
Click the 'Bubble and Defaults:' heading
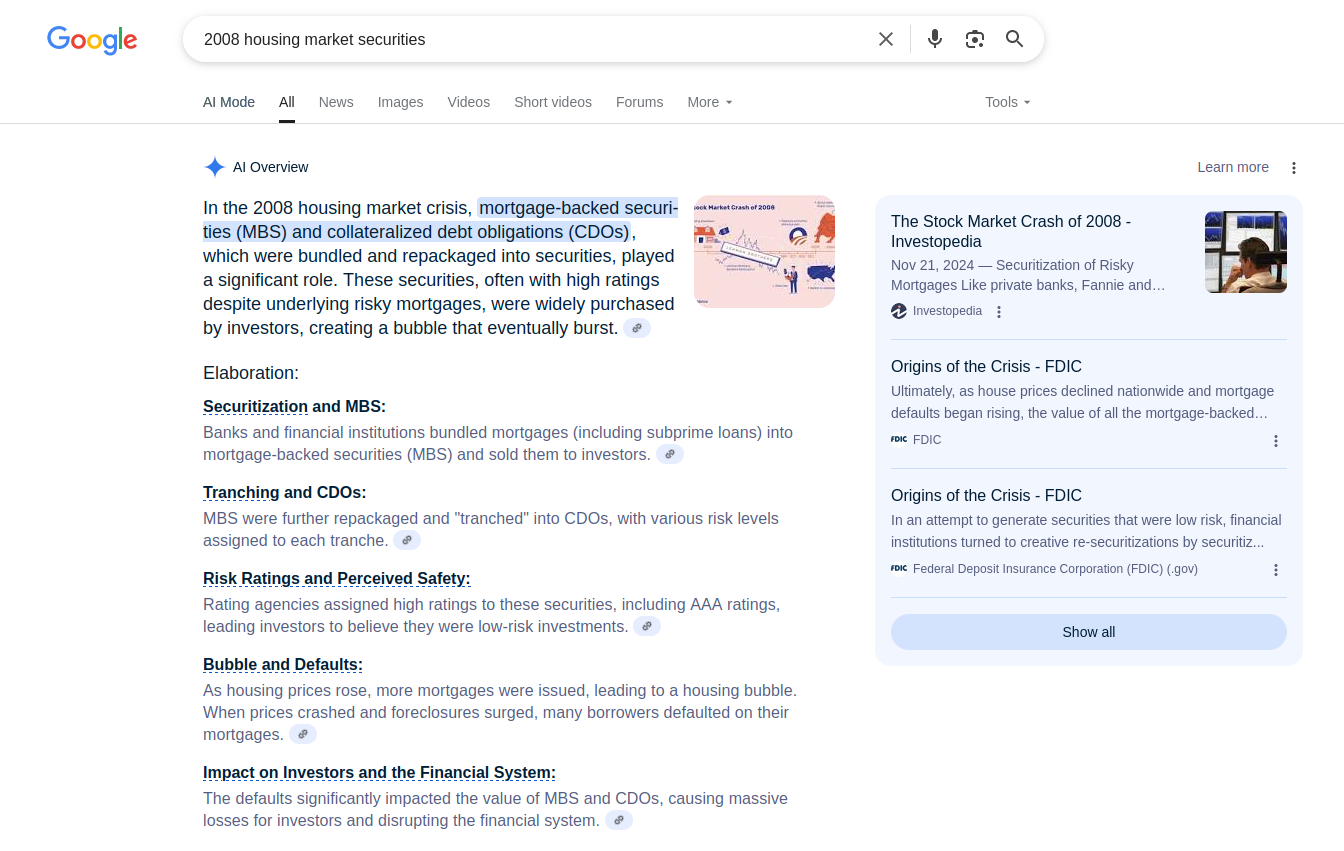click(283, 664)
